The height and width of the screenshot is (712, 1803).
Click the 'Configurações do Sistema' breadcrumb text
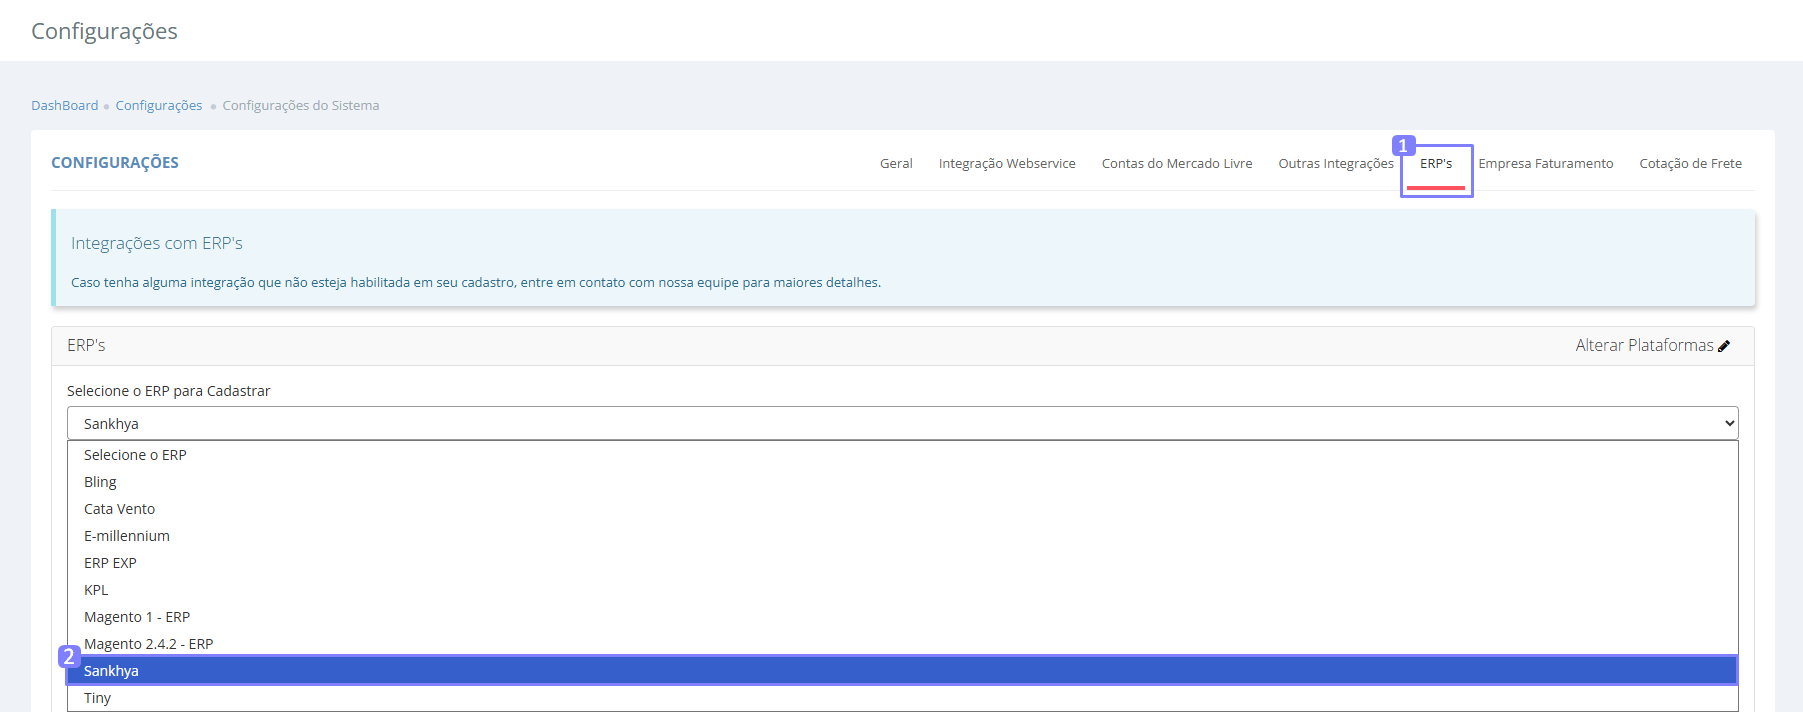click(x=301, y=105)
